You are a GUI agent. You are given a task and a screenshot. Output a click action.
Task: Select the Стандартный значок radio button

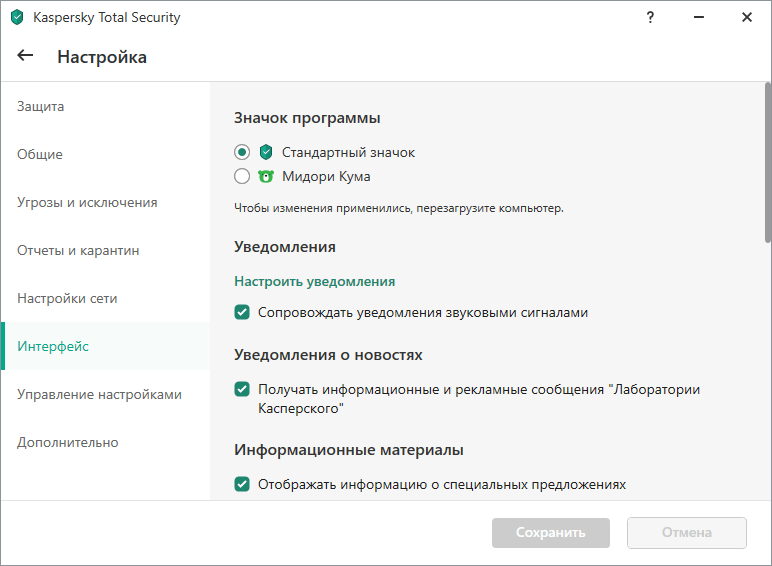(242, 153)
